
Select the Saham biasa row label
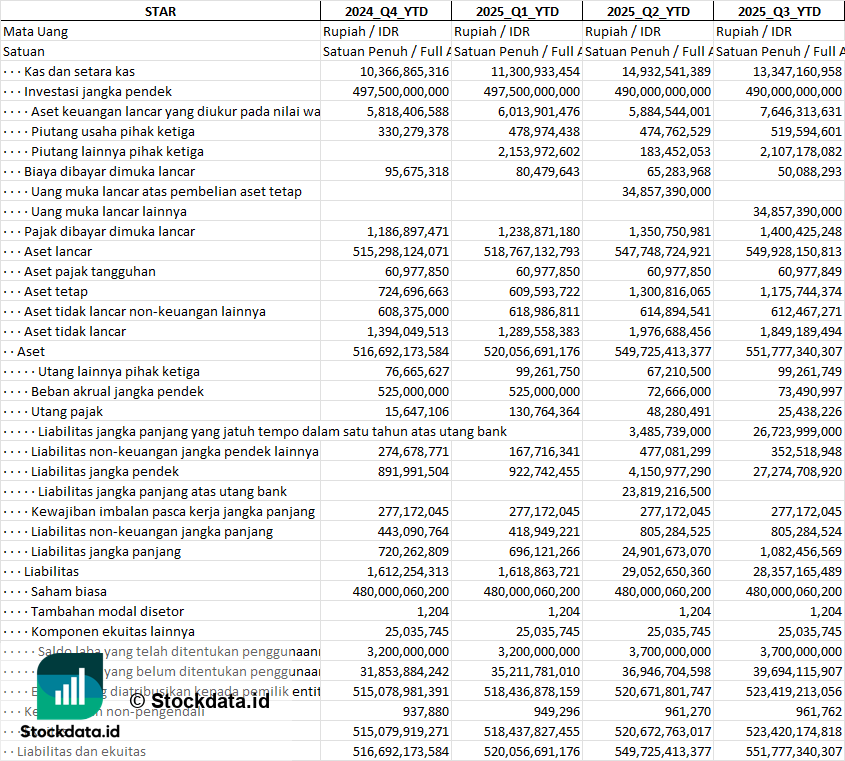[69, 591]
